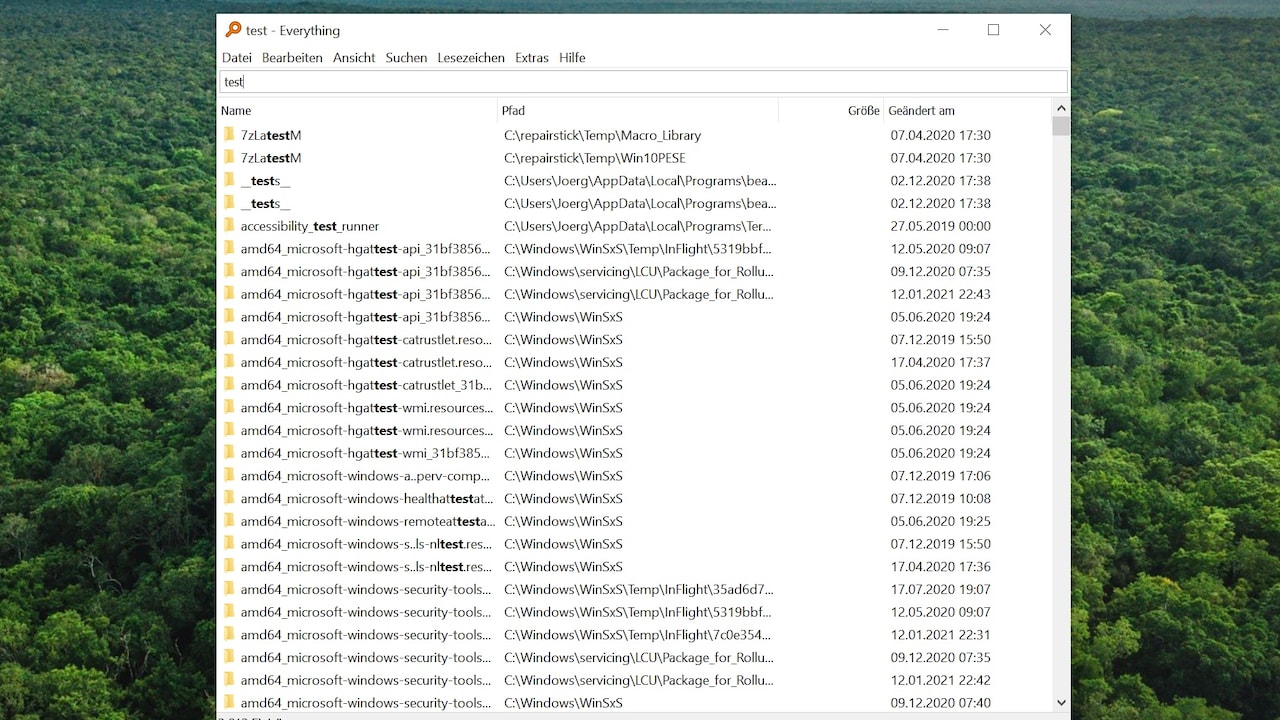1280x720 pixels.
Task: Click the Everything magnifier icon in title bar
Action: pos(233,30)
